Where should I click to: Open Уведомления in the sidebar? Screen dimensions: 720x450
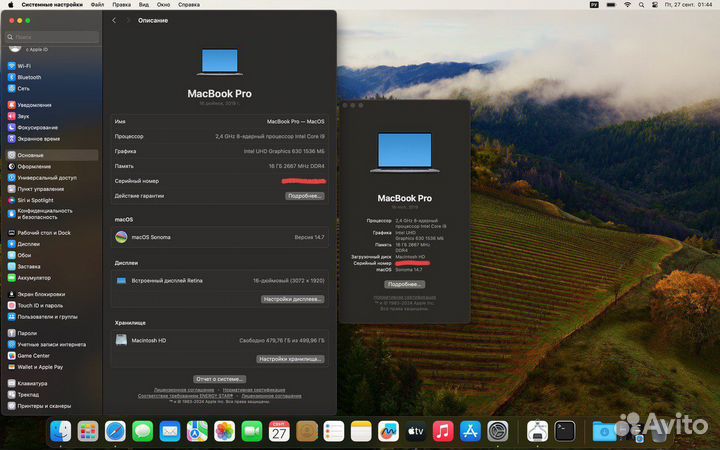pyautogui.click(x=52, y=105)
